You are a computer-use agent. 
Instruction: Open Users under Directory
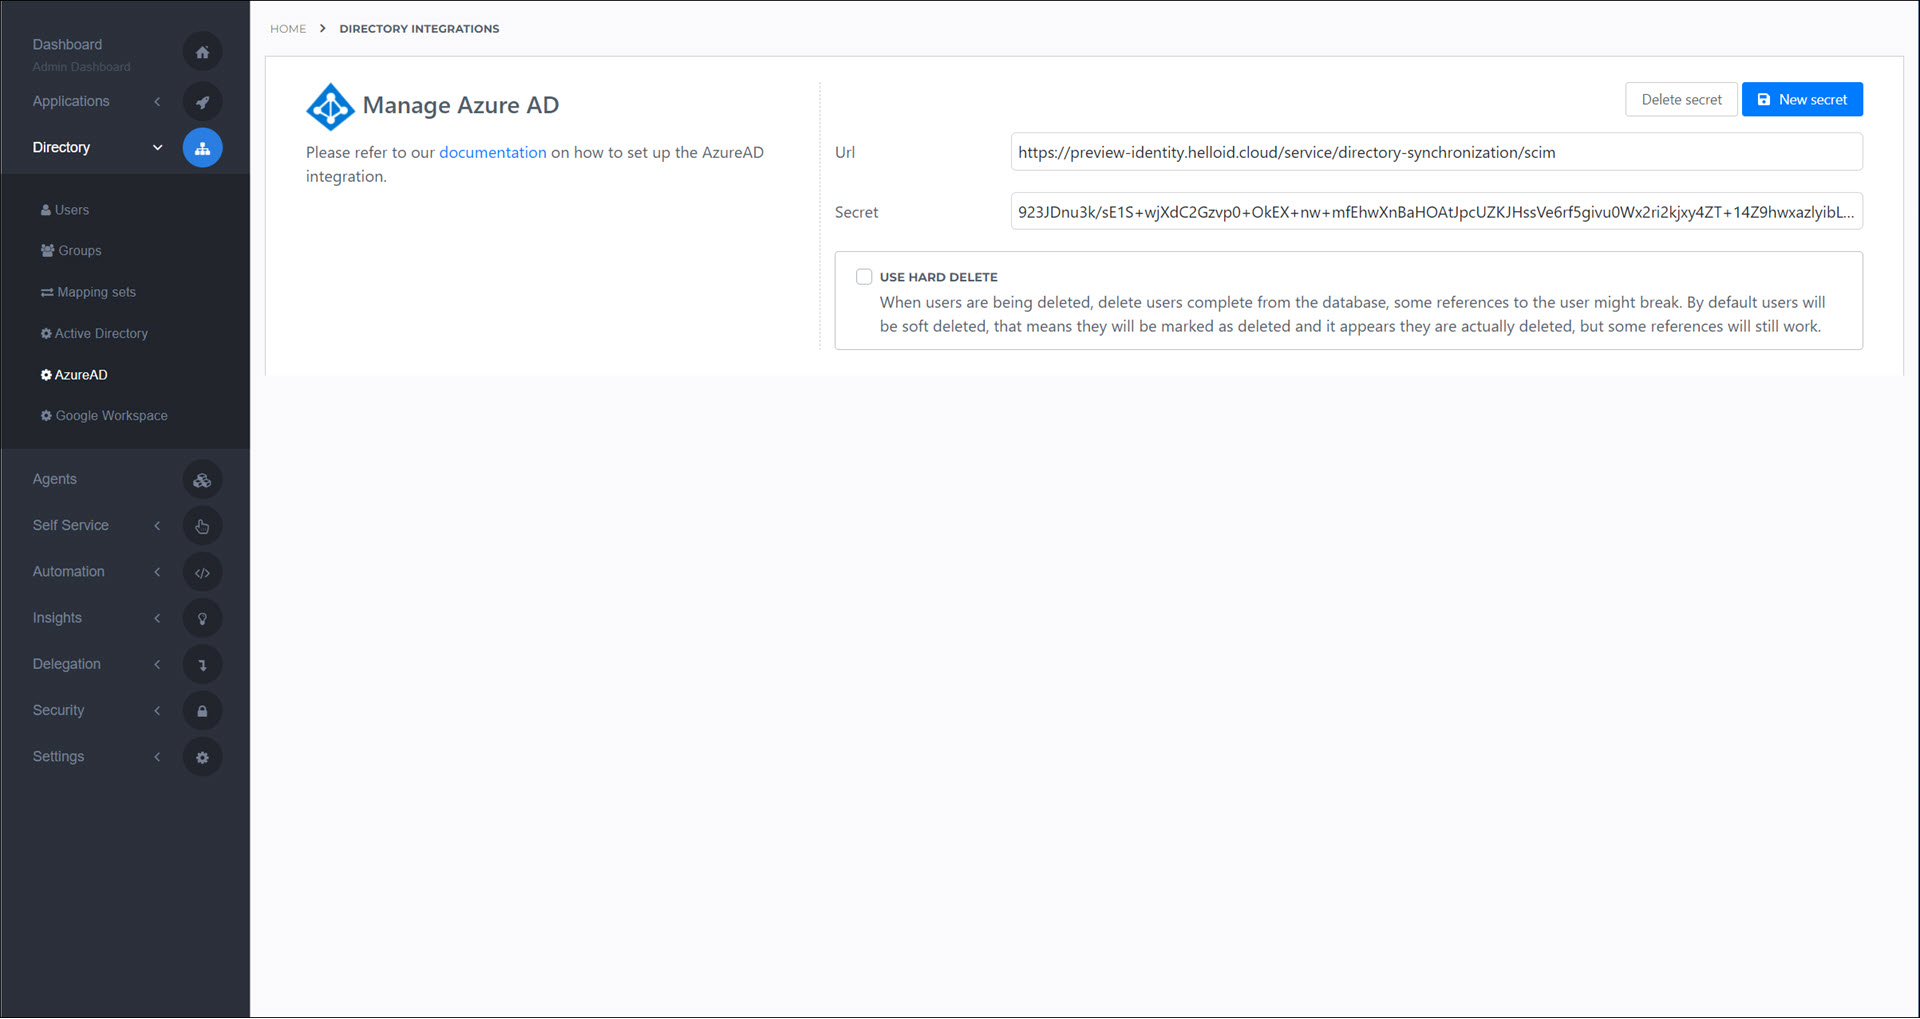click(x=65, y=210)
